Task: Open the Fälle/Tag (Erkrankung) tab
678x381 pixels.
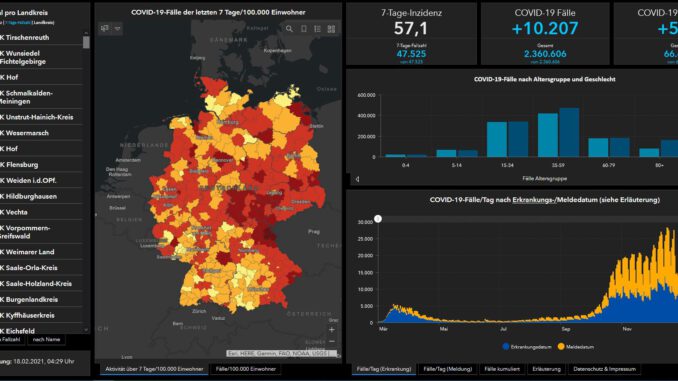Action: pos(384,369)
